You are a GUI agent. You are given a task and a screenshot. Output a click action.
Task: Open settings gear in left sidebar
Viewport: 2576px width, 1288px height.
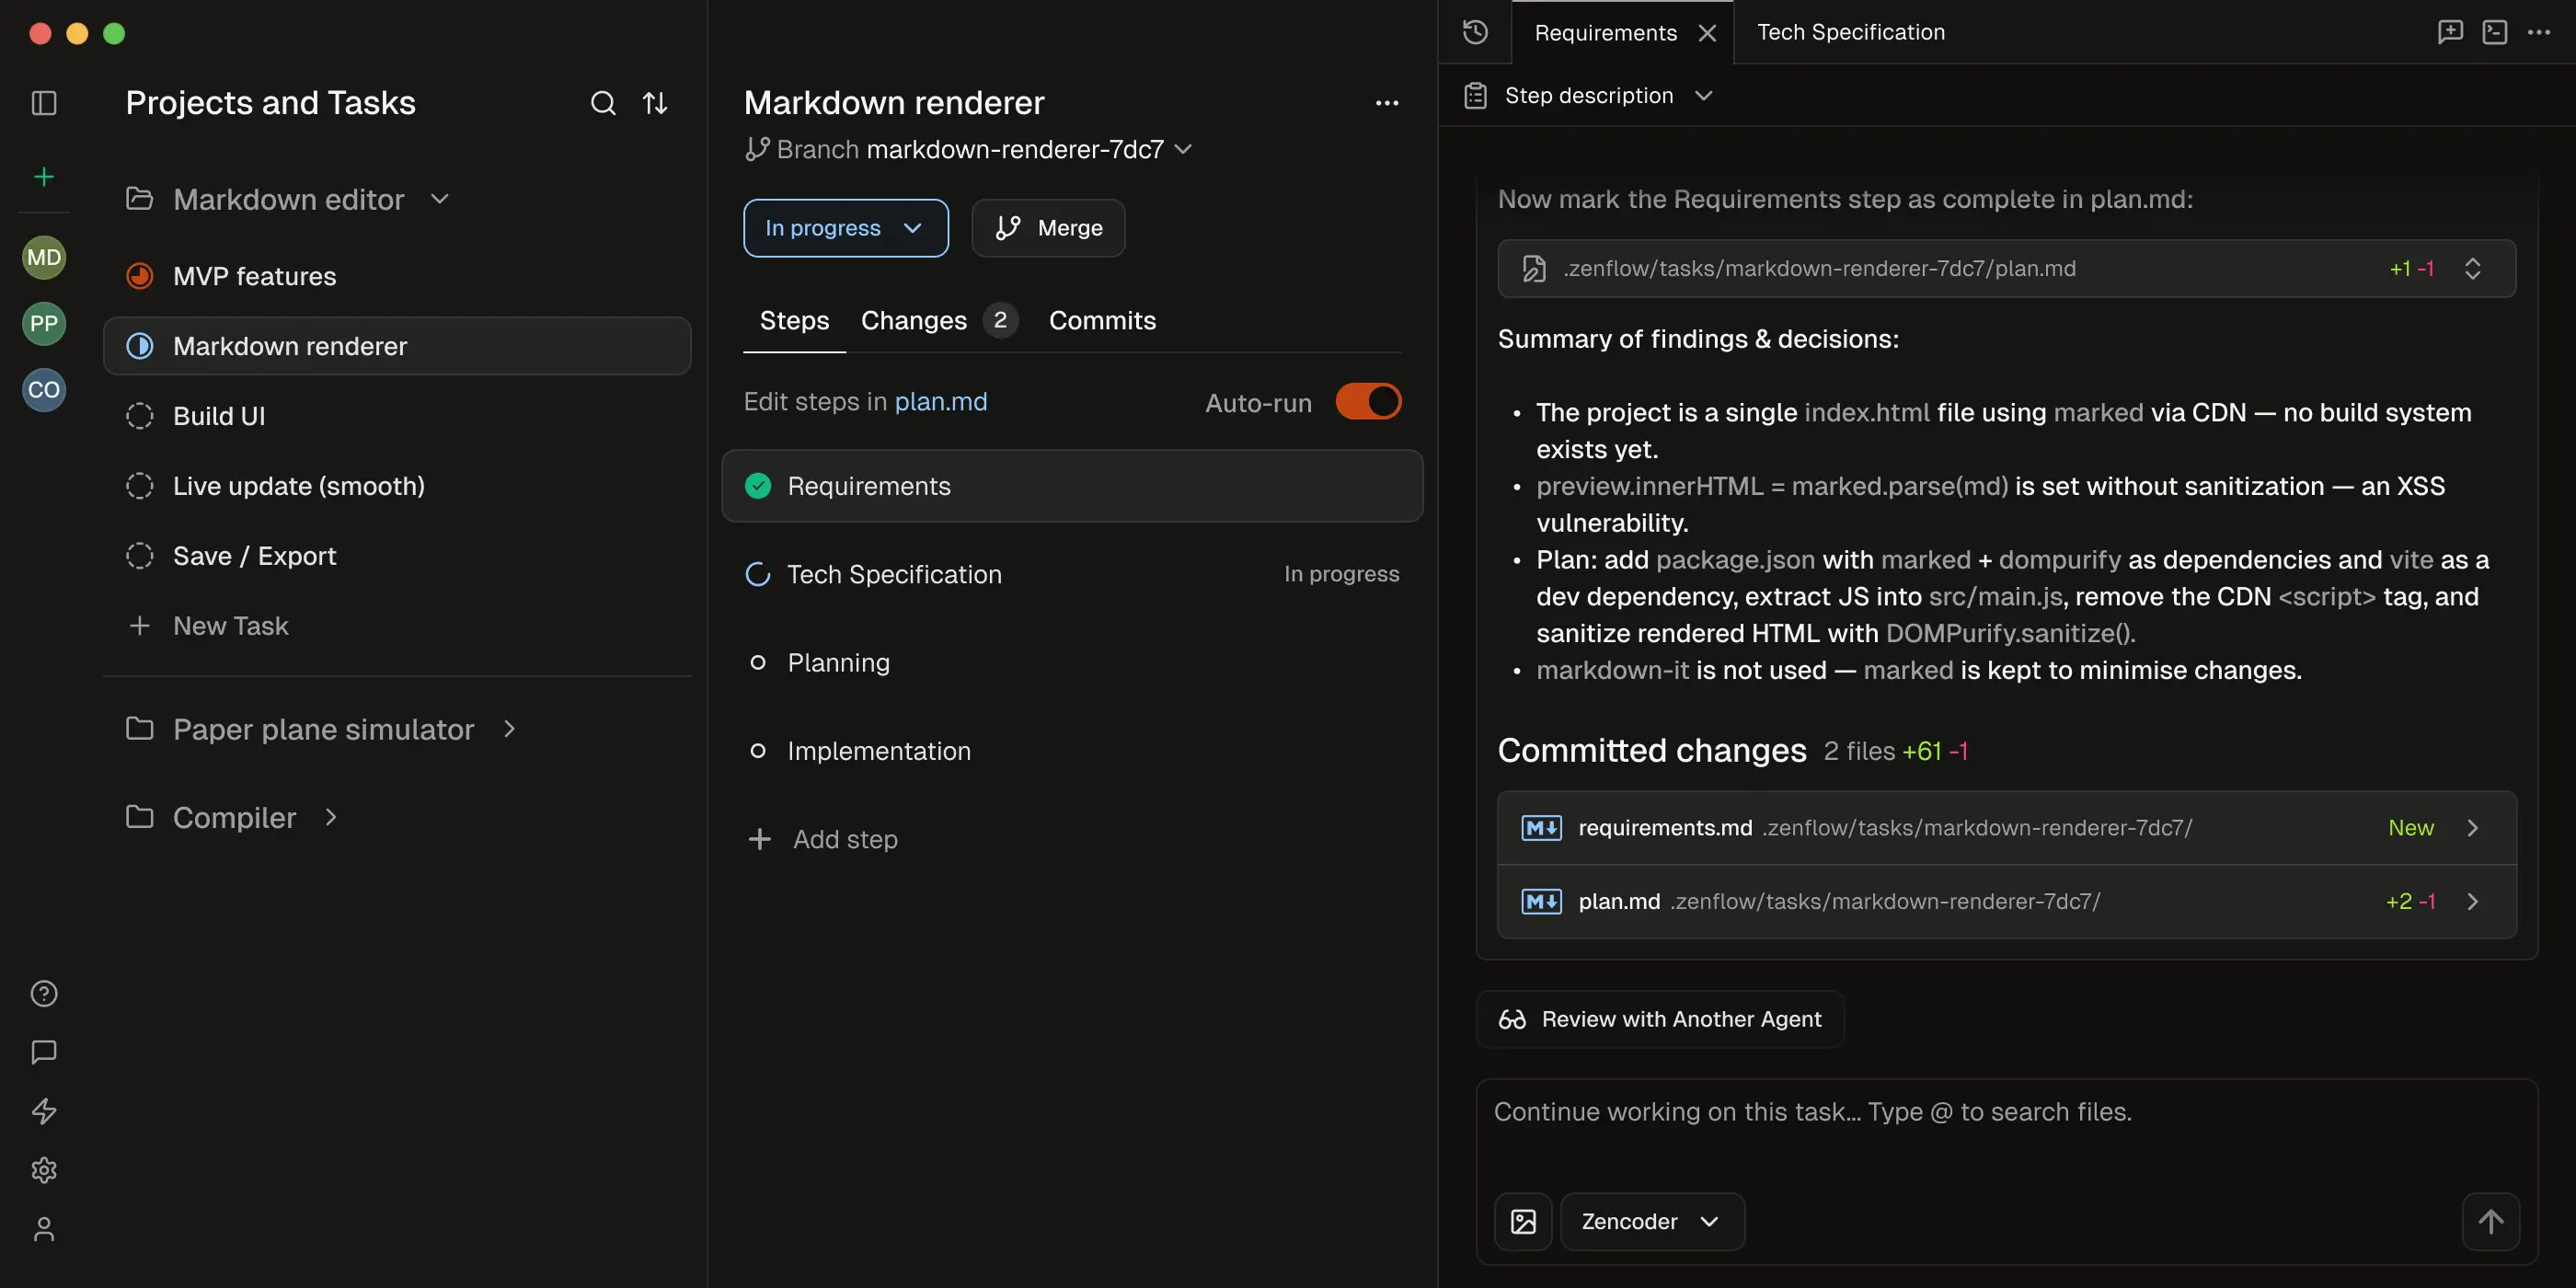click(44, 1170)
